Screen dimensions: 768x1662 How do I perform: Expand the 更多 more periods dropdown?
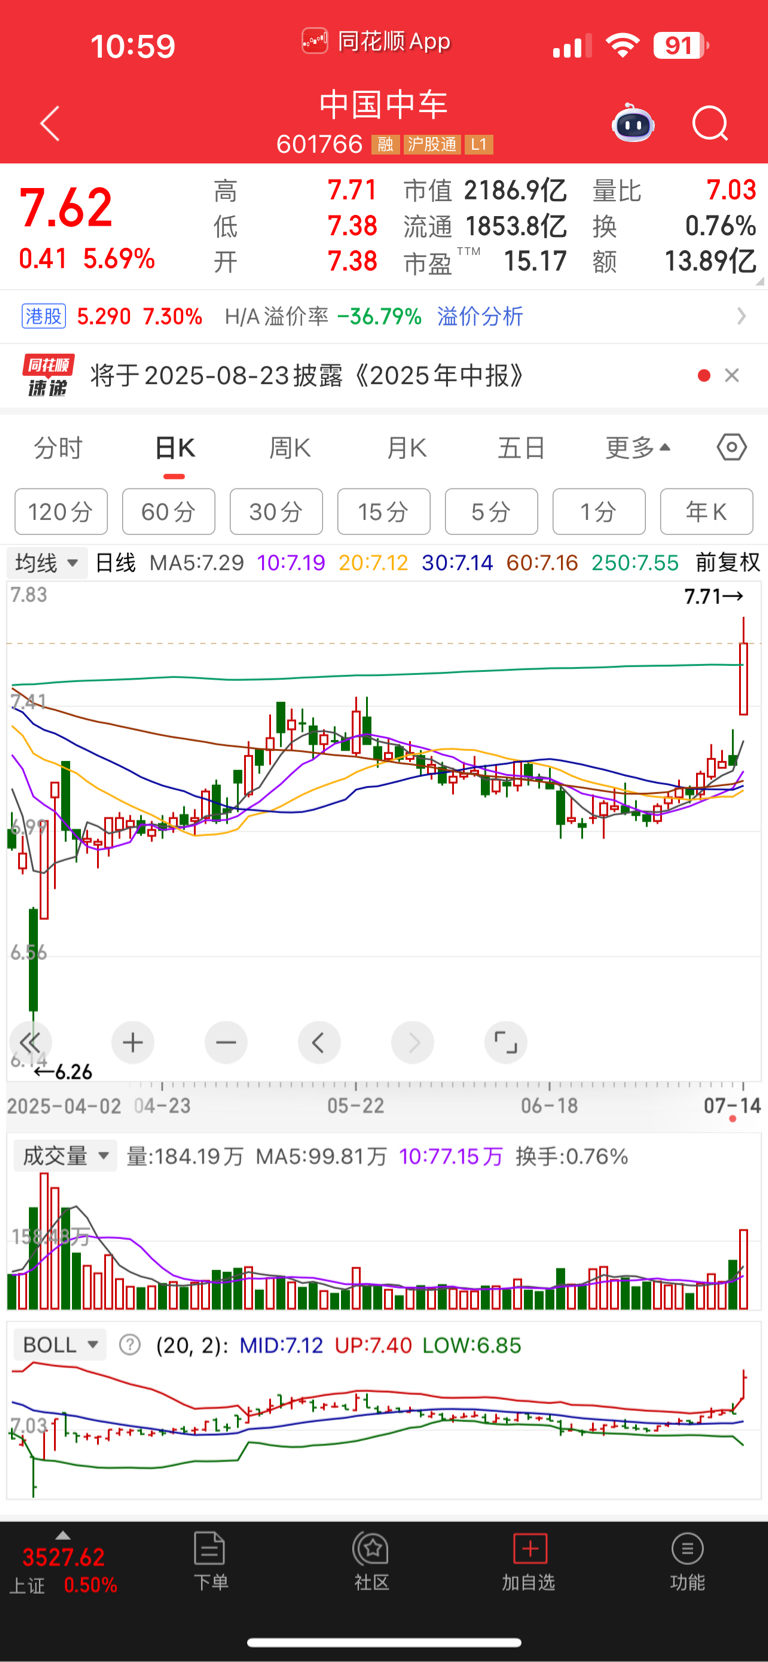pyautogui.click(x=638, y=448)
